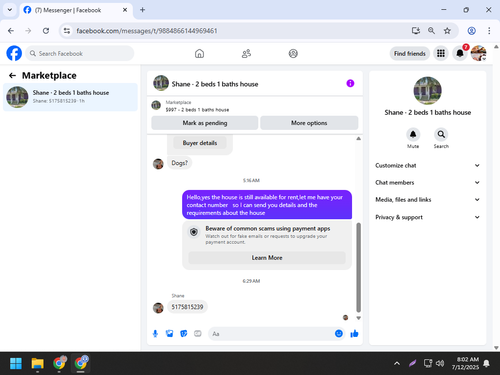Open the Friends icon in top navigation
The width and height of the screenshot is (500, 375).
click(246, 53)
